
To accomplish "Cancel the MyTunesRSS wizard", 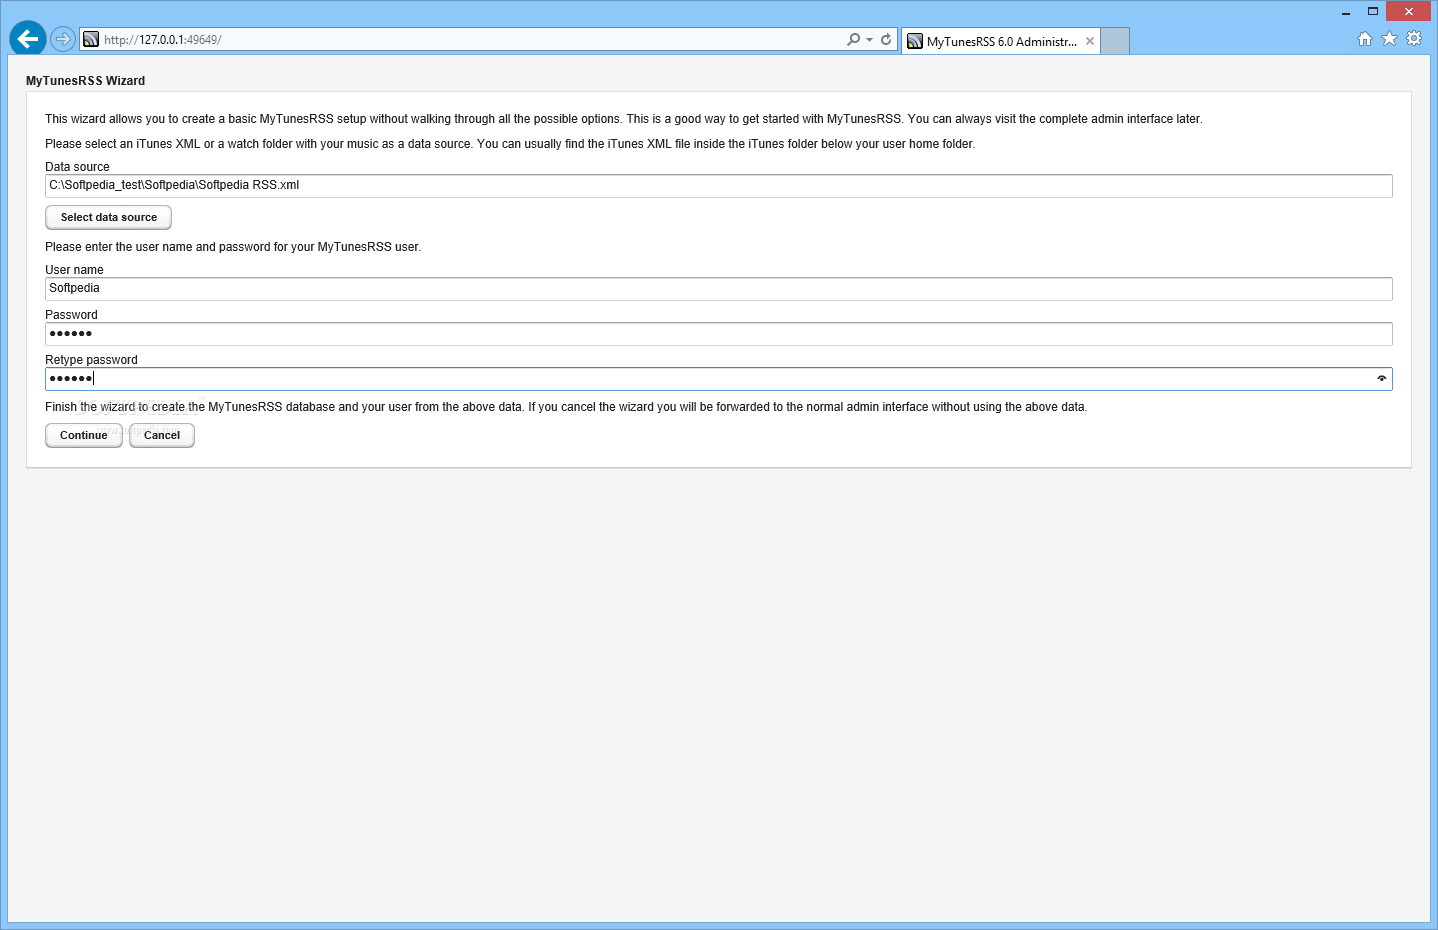I will tap(162, 435).
